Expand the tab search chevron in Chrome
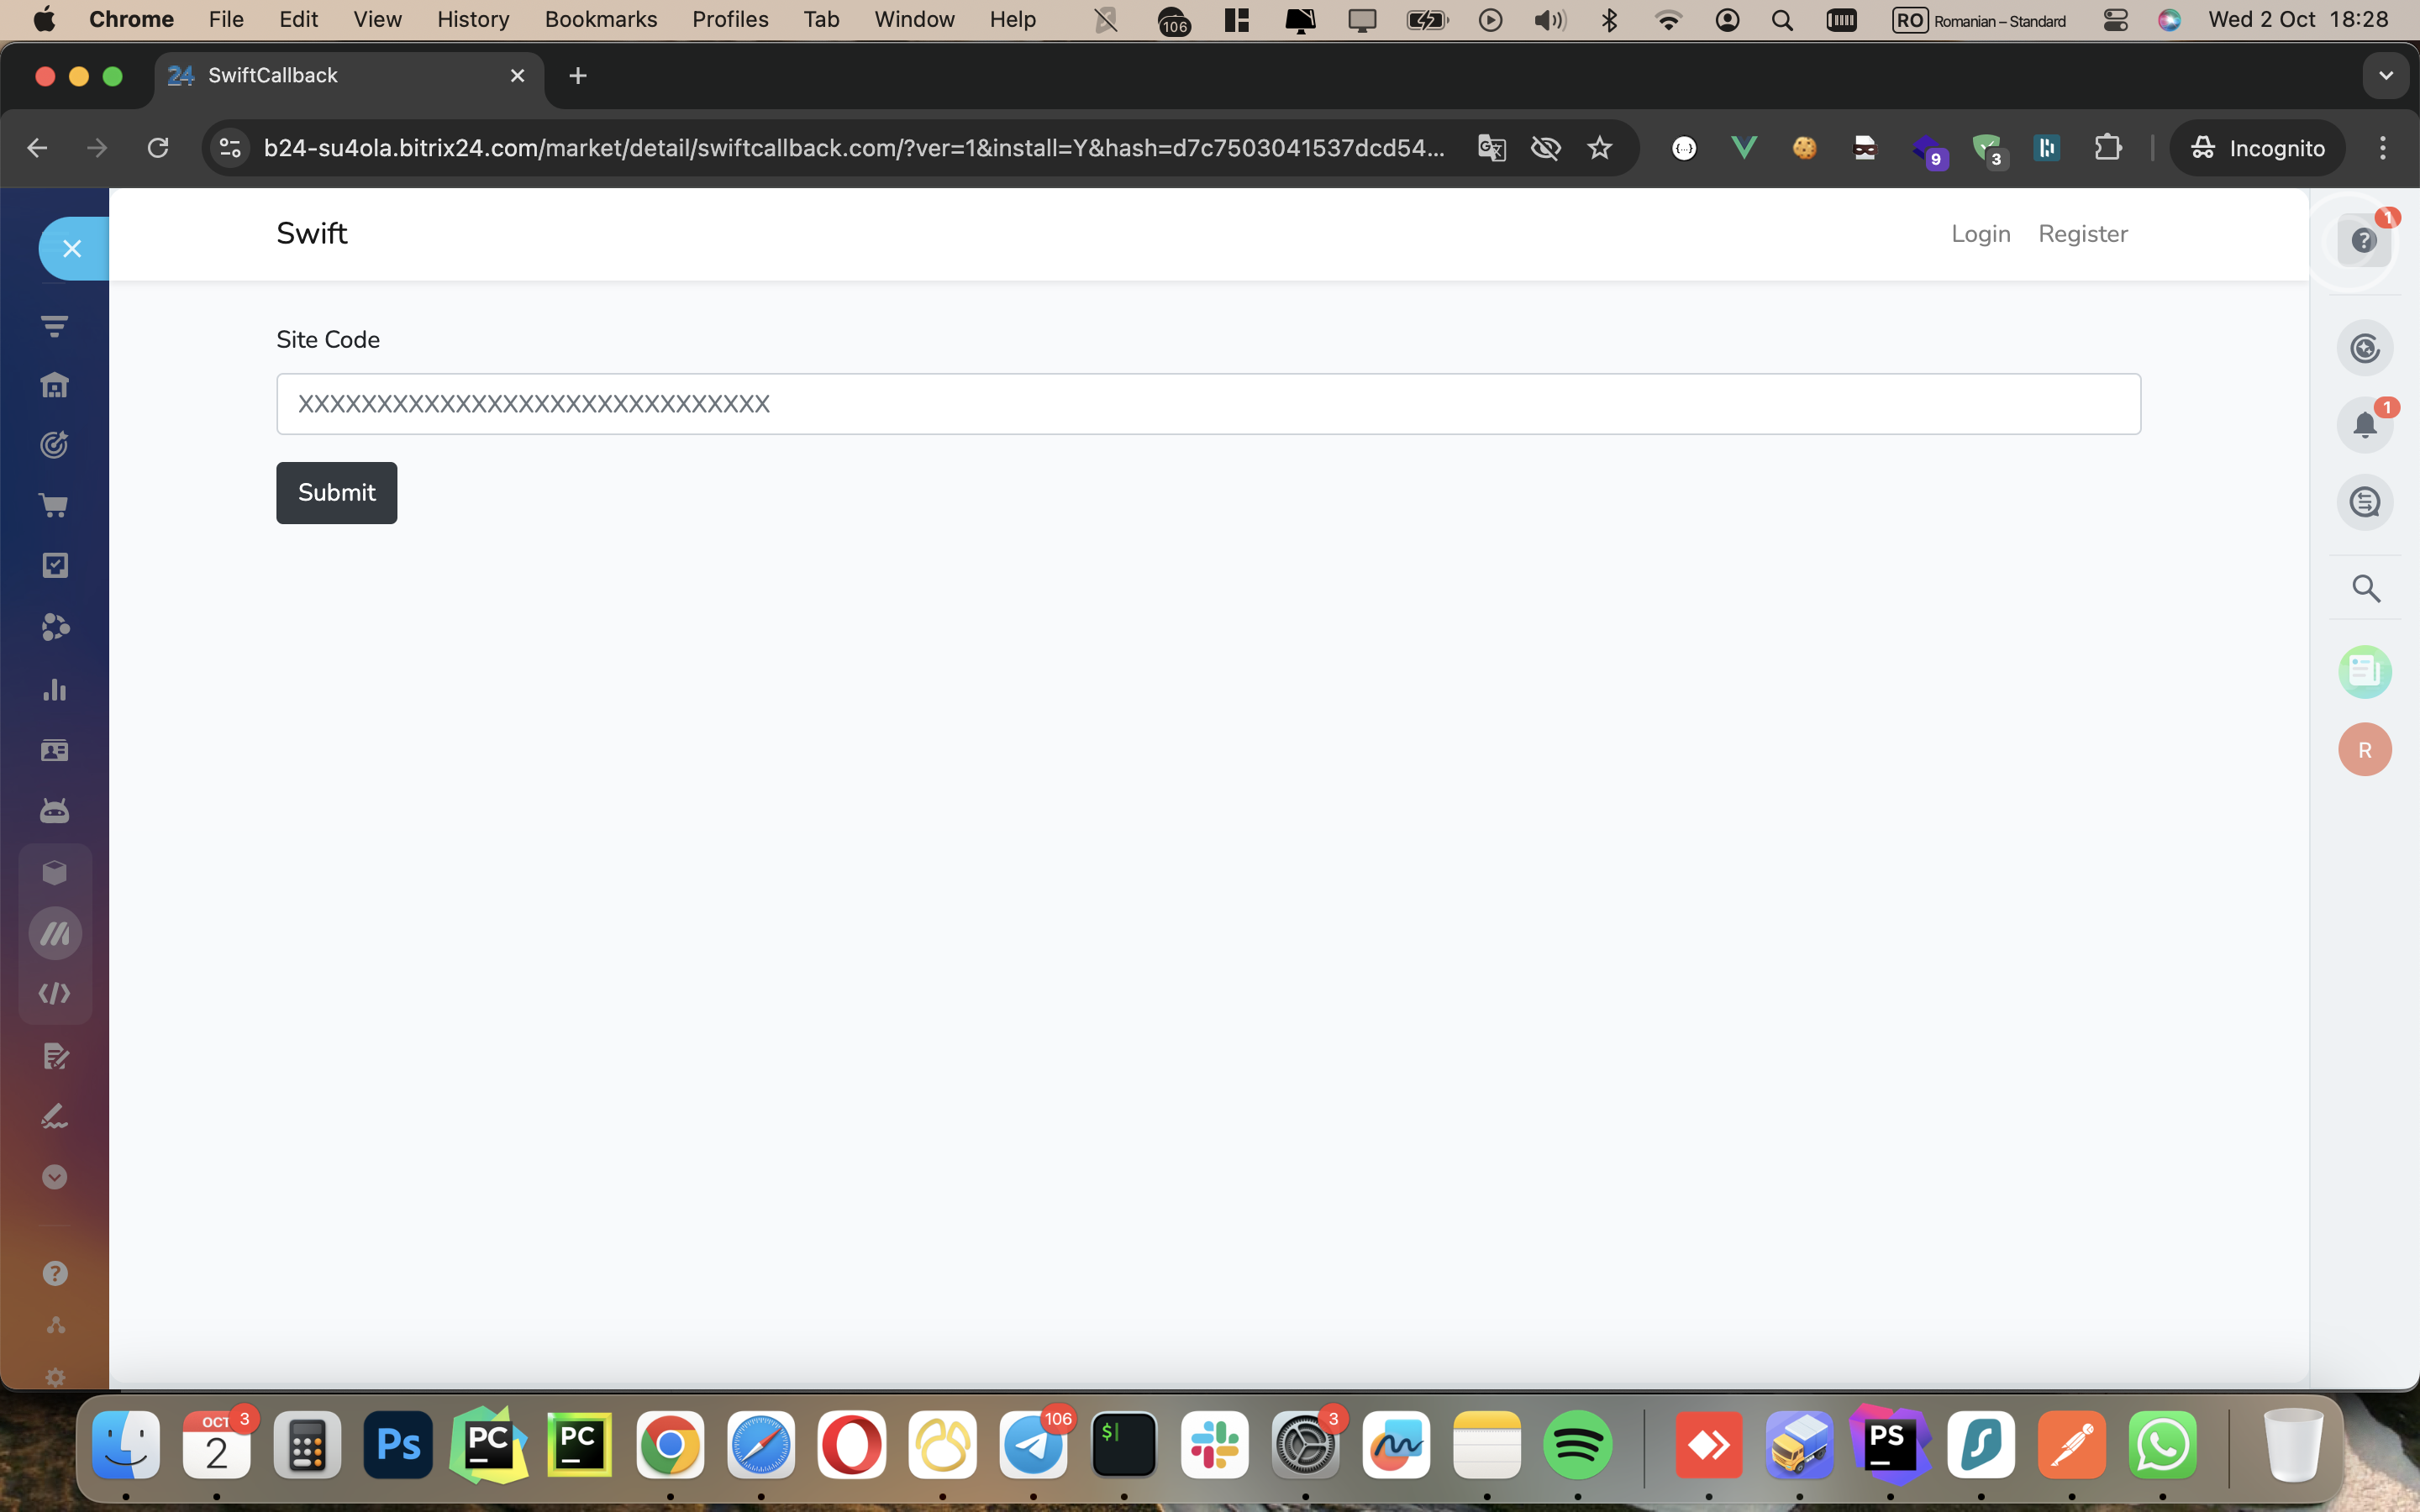The width and height of the screenshot is (2420, 1512). [x=2386, y=76]
